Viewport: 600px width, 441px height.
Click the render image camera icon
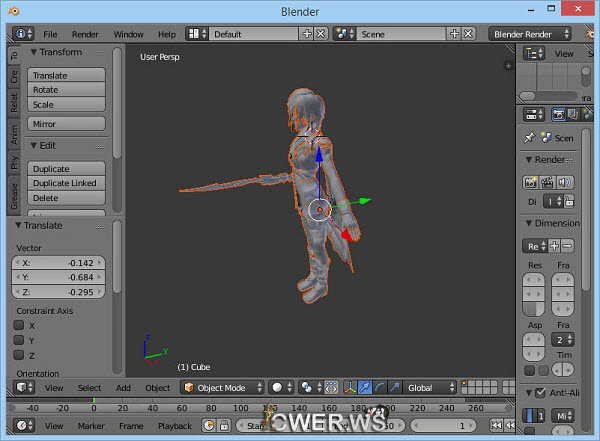(x=532, y=182)
